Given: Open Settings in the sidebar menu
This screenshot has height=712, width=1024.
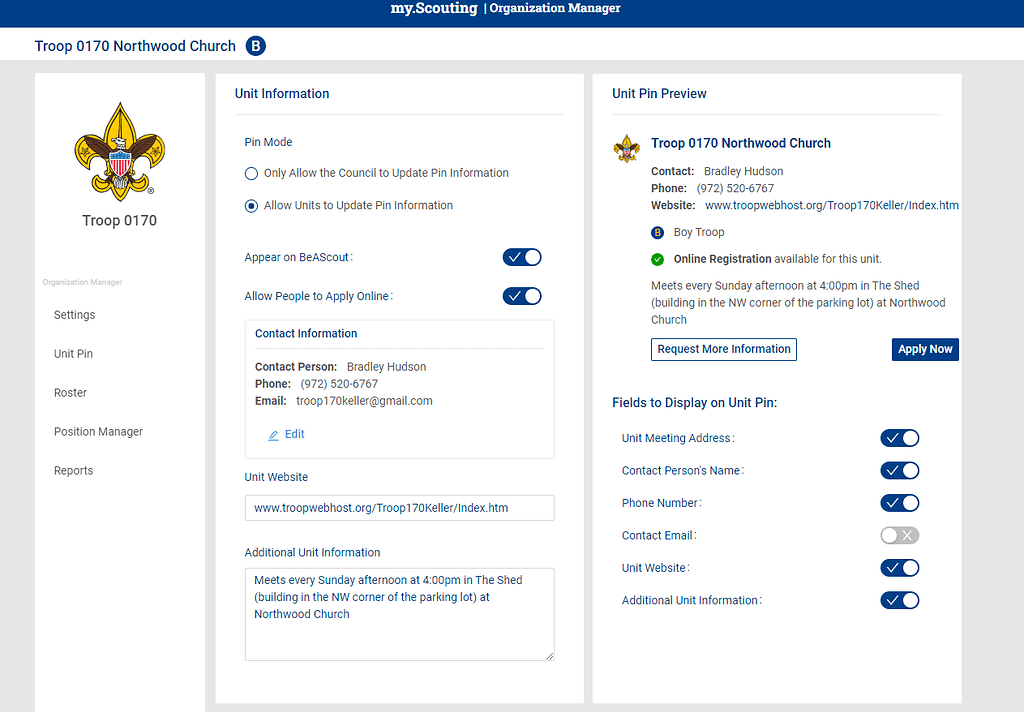Looking at the screenshot, I should 74,315.
